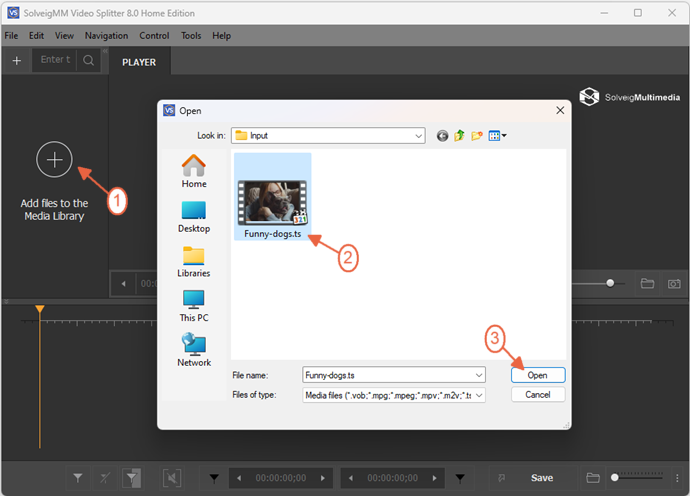Switch to the PLAYER tab
Image resolution: width=690 pixels, height=496 pixels.
(139, 62)
